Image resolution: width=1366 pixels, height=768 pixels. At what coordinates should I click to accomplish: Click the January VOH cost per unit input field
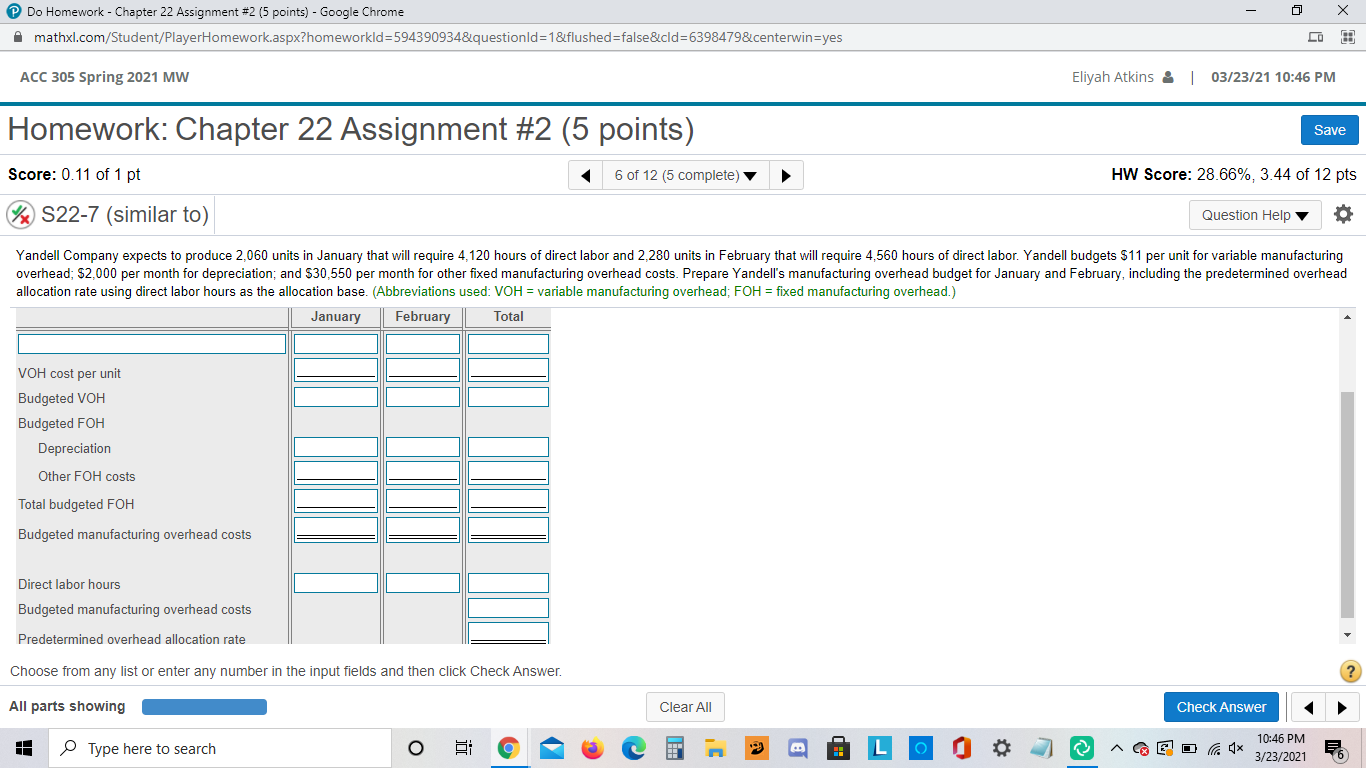coord(335,368)
